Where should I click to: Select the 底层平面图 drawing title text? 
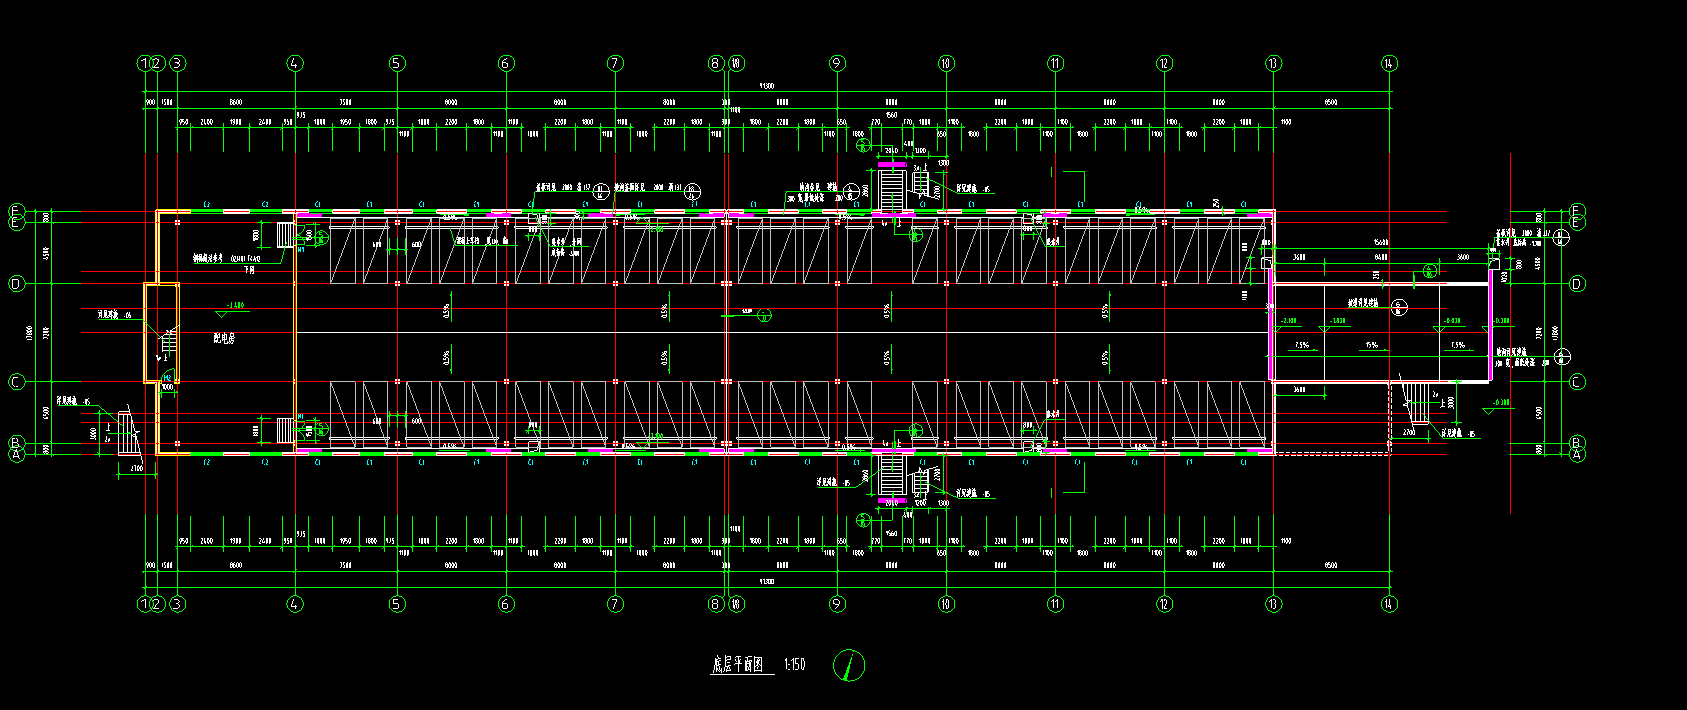(739, 664)
